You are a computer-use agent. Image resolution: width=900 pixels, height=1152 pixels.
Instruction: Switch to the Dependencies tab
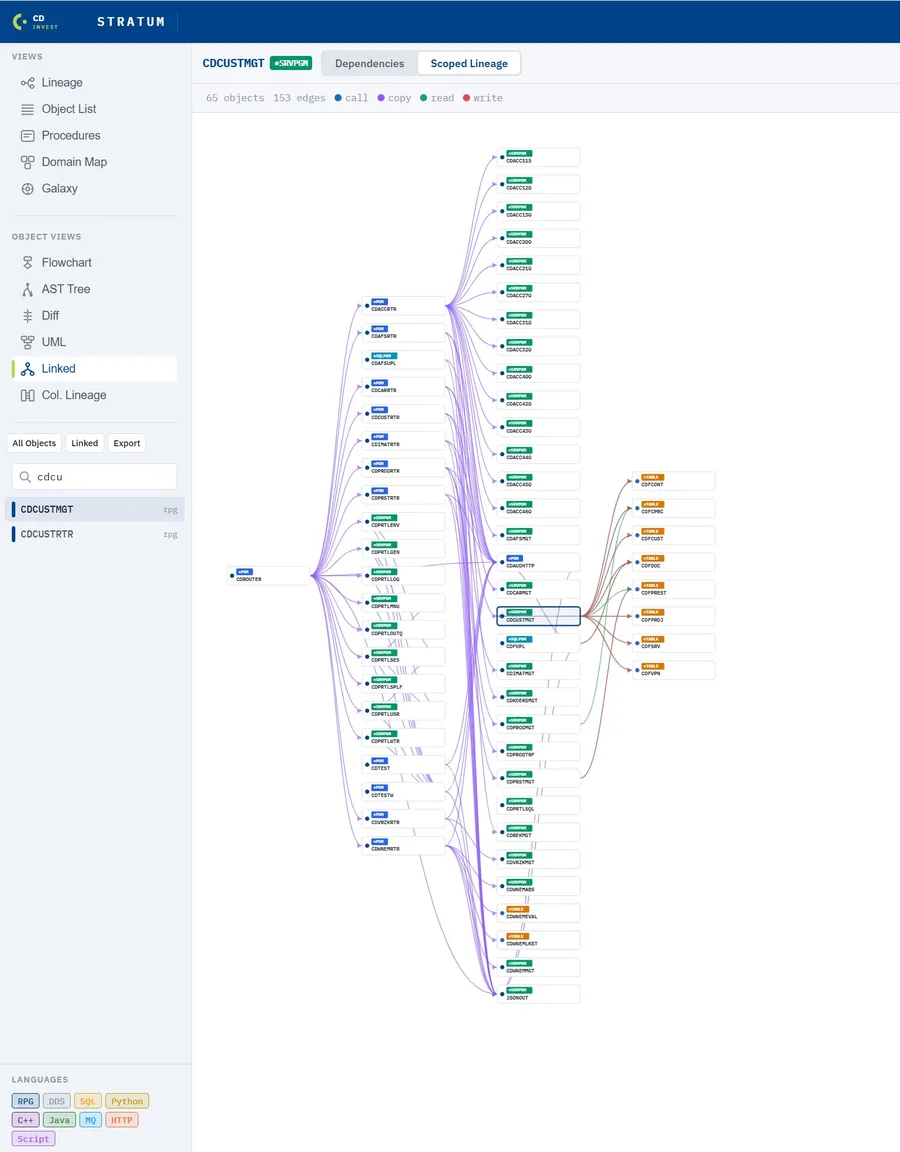(x=370, y=63)
